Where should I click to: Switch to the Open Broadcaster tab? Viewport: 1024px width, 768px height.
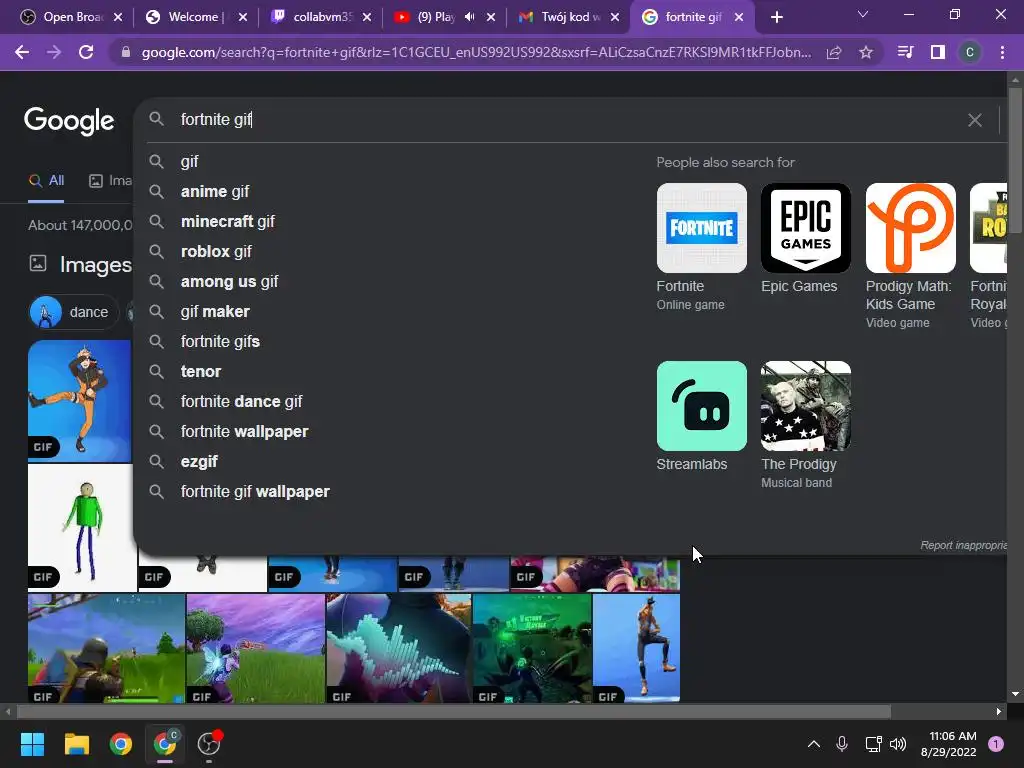tap(71, 17)
